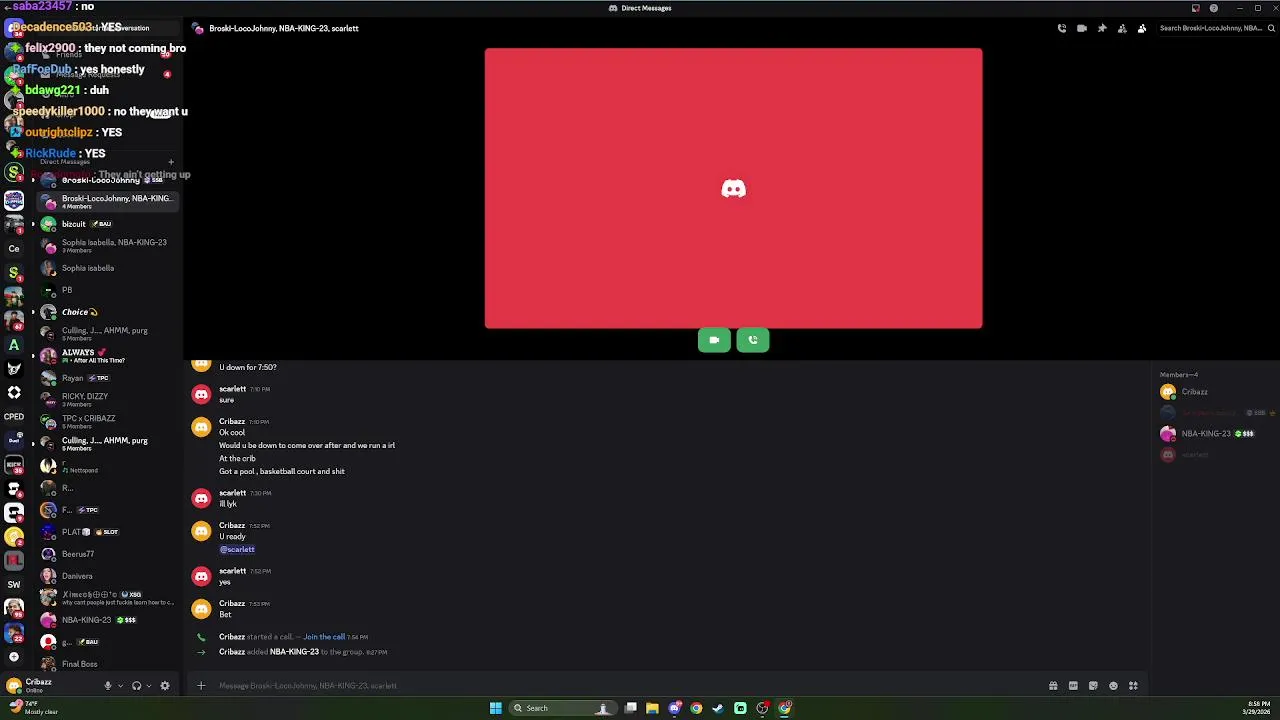
Task: Select Cribazz in the members list
Action: [x=1215, y=392]
